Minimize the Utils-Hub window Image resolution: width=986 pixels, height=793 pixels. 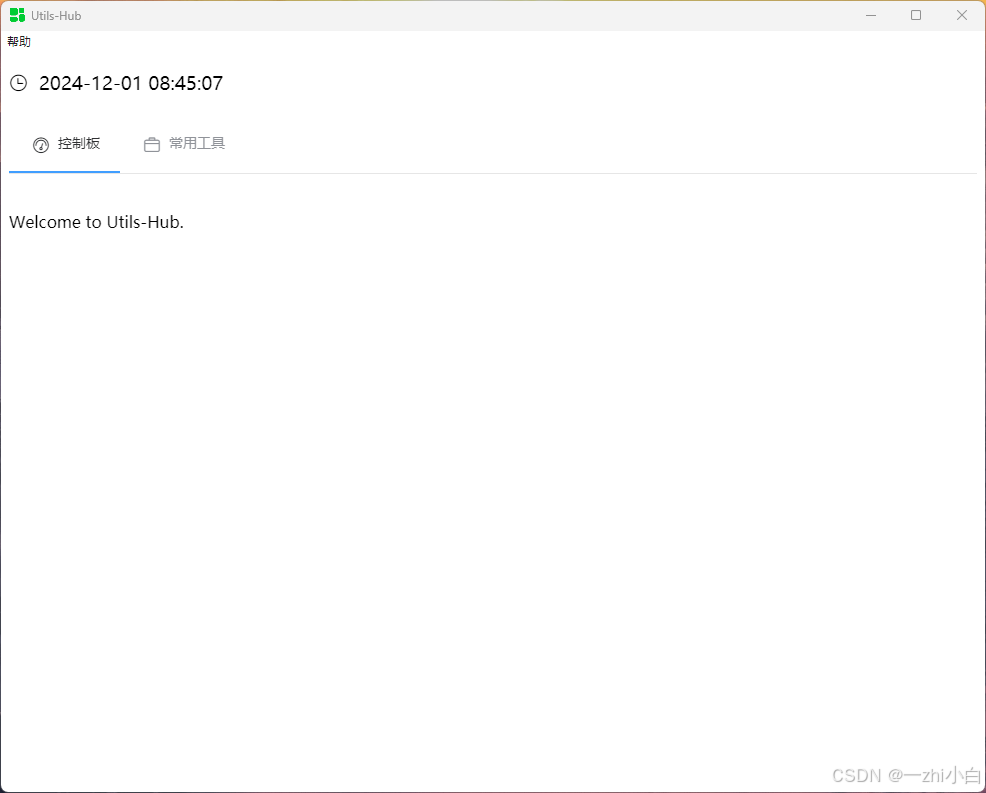click(x=871, y=15)
